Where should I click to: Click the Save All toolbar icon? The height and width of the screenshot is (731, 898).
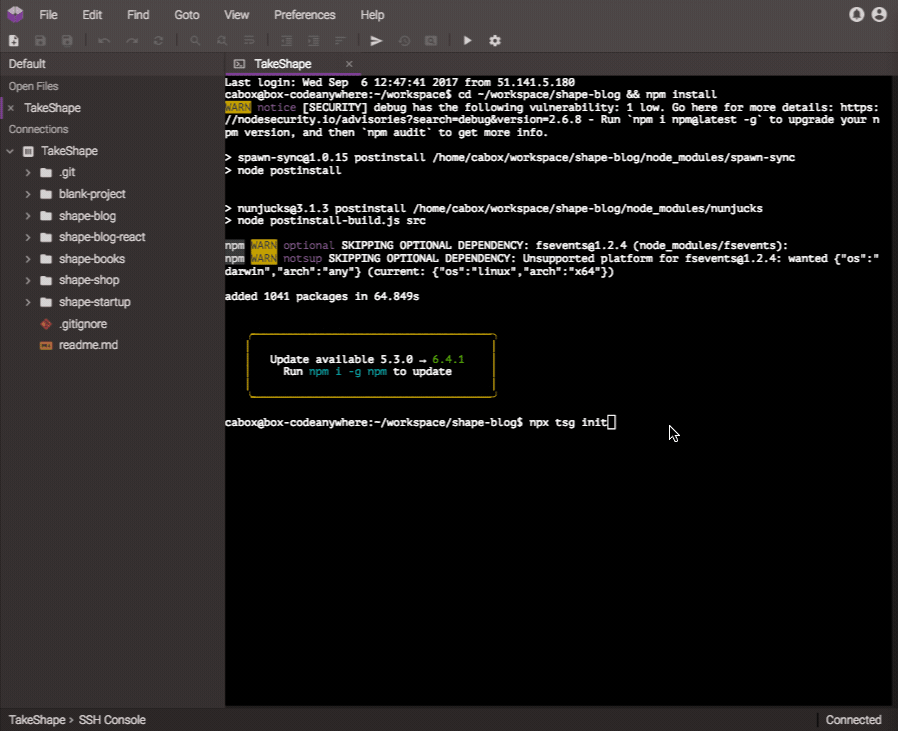(67, 41)
